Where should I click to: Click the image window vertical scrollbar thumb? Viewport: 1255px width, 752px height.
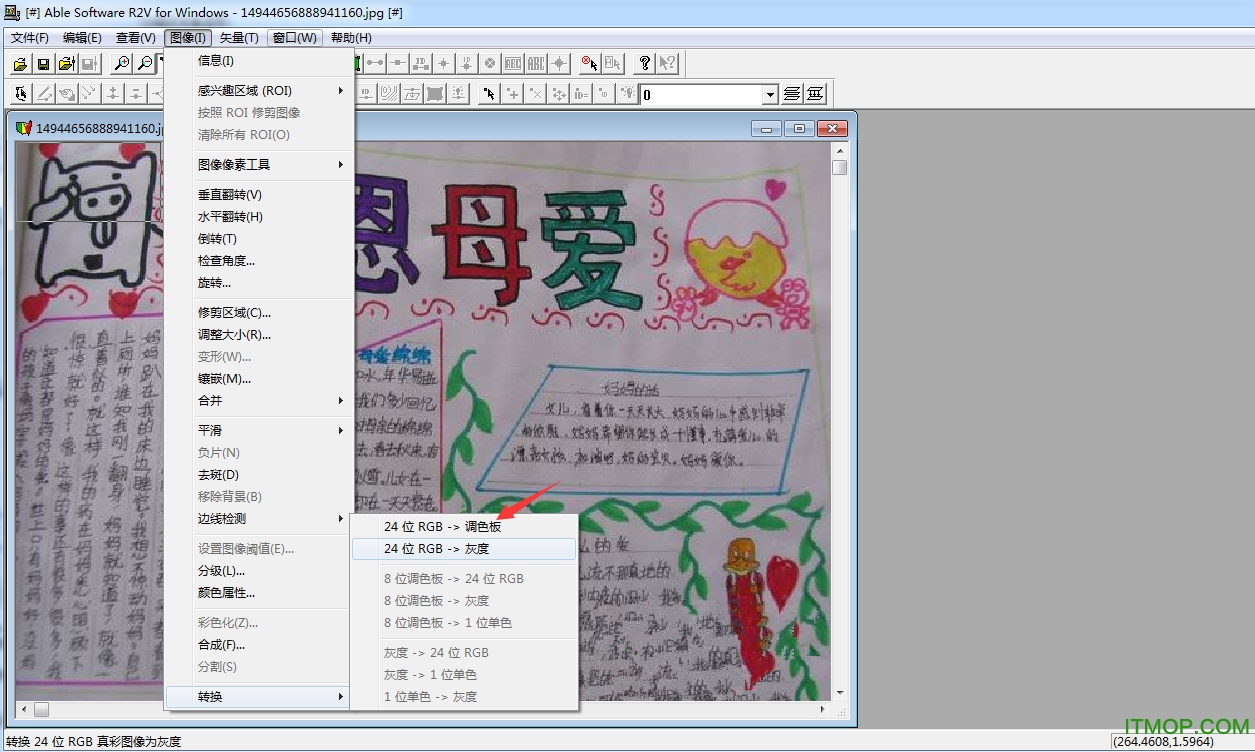(840, 168)
